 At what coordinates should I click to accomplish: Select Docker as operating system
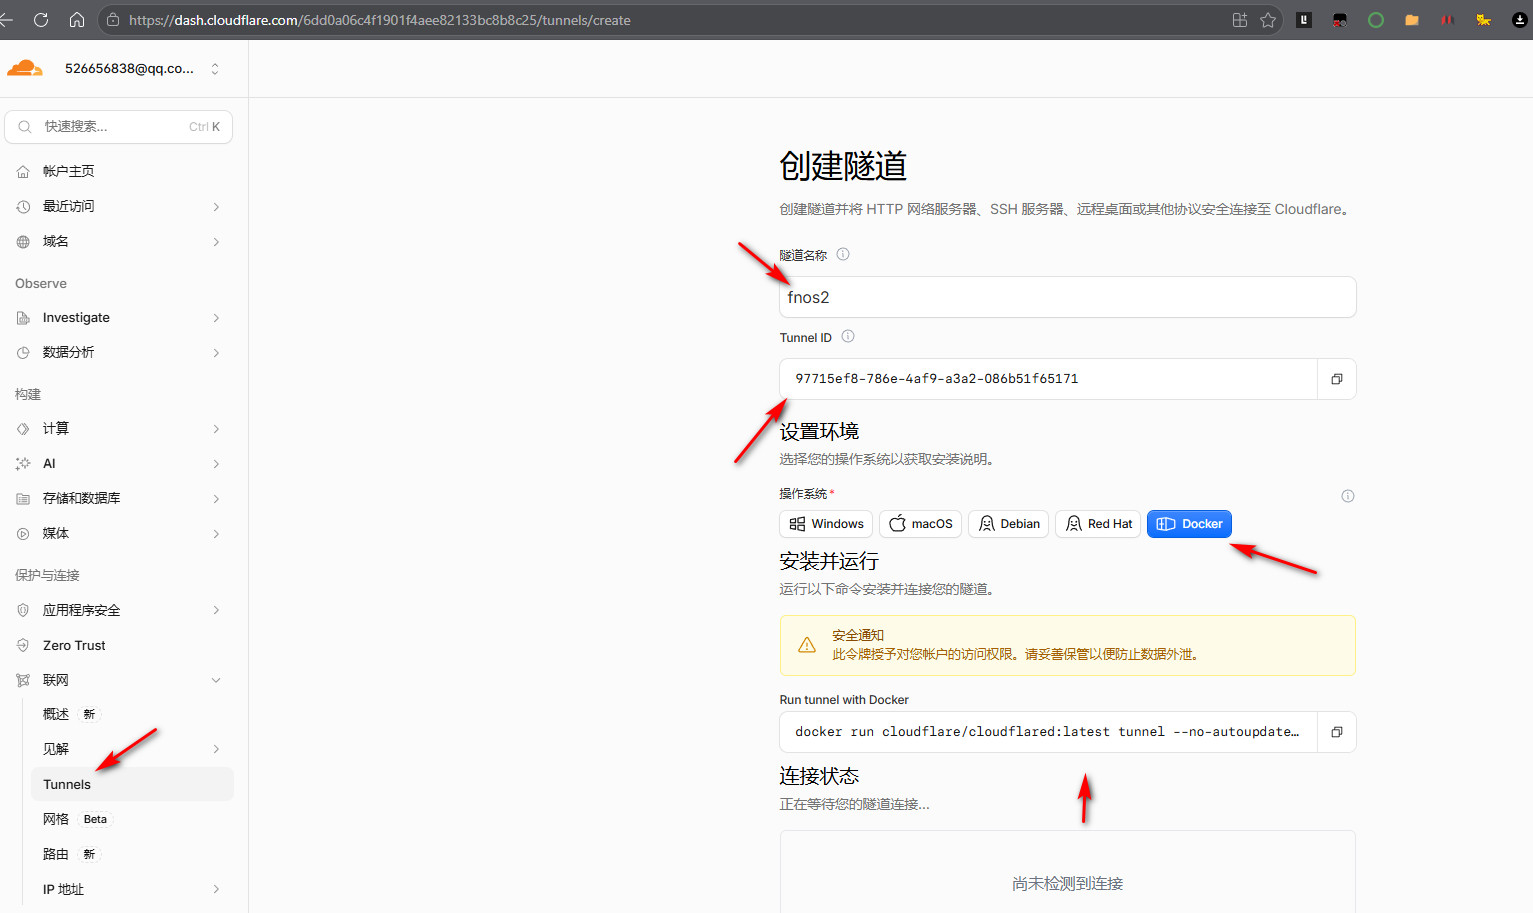coord(1189,524)
